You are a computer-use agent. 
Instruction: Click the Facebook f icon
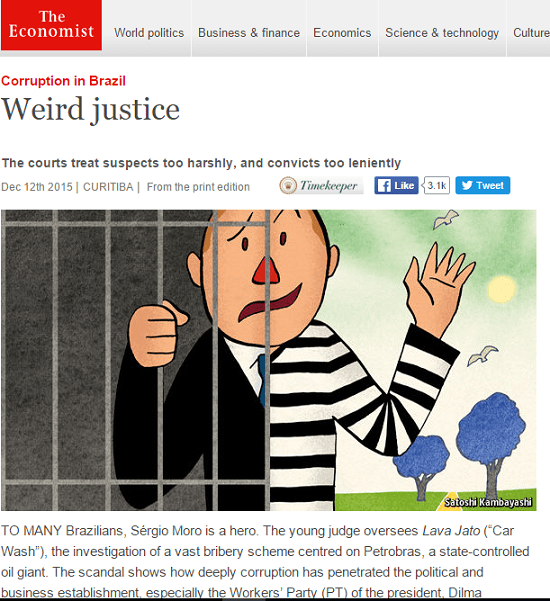click(x=383, y=186)
